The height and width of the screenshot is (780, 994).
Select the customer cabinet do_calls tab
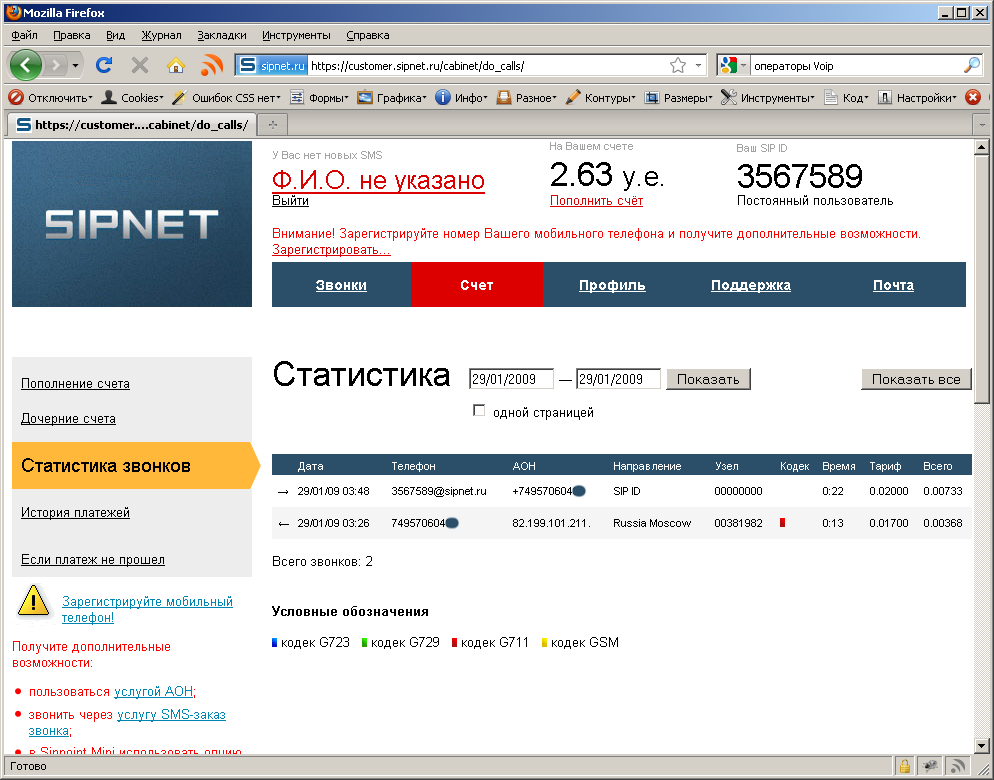pos(132,124)
